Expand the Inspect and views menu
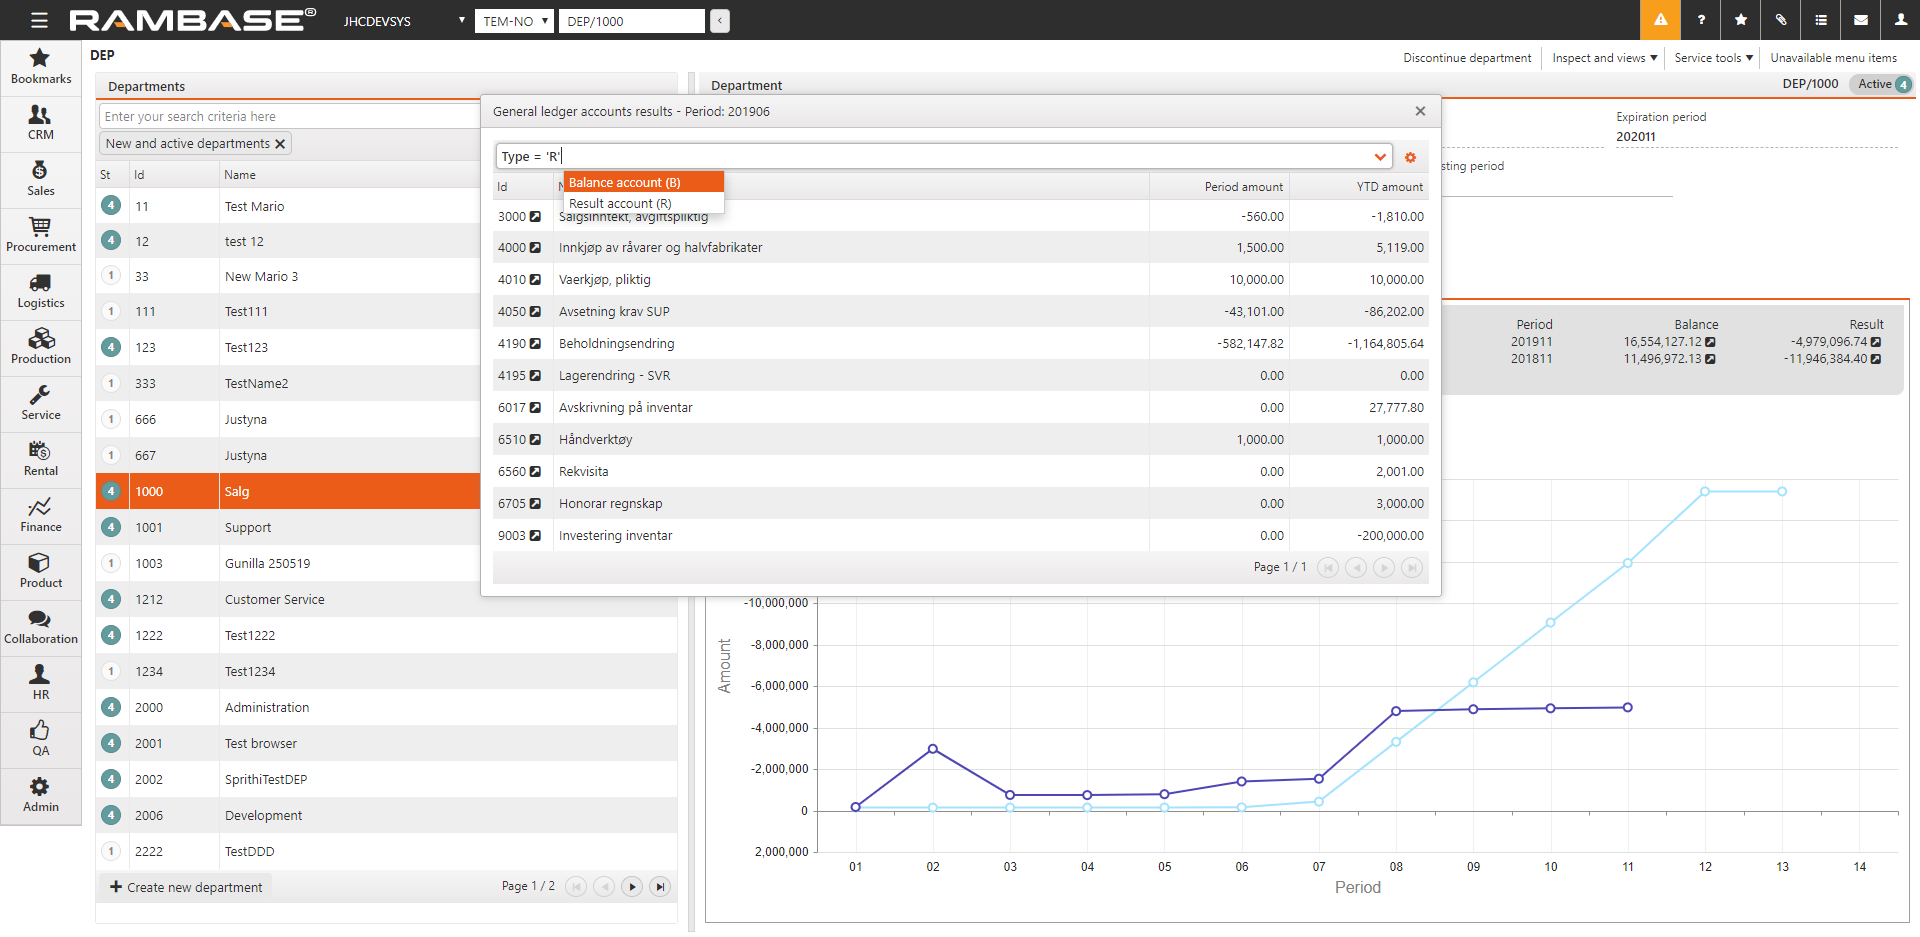Viewport: 1920px width, 937px height. pos(1604,58)
